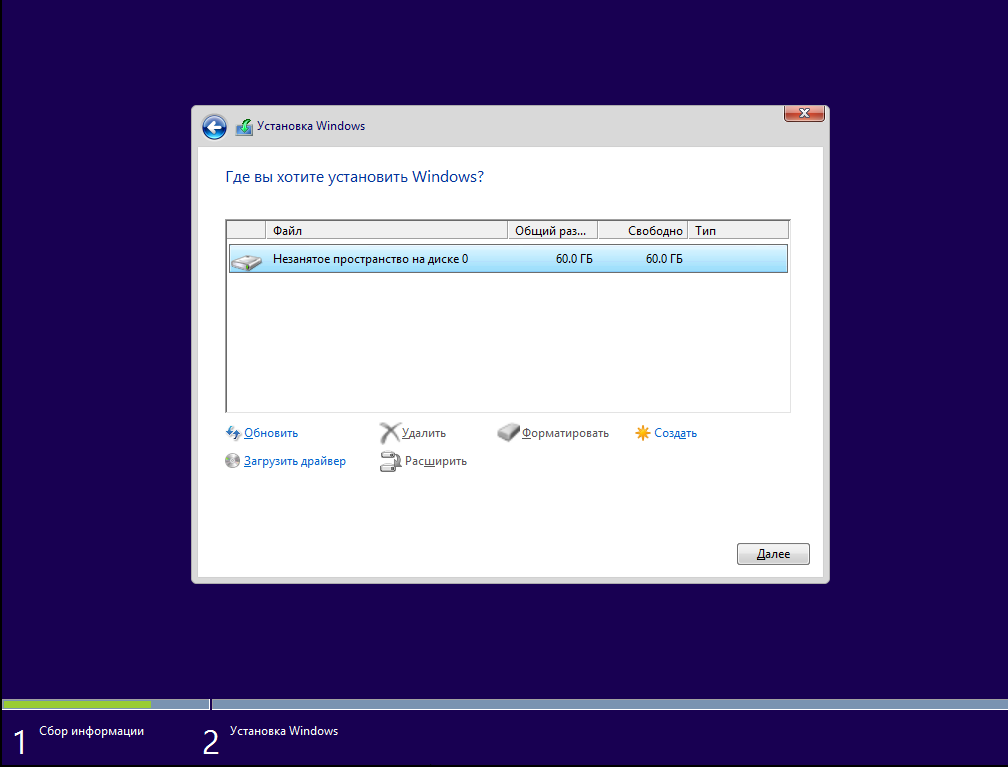Click the orange star icon beside Создать
This screenshot has height=767, width=1008.
coord(643,433)
